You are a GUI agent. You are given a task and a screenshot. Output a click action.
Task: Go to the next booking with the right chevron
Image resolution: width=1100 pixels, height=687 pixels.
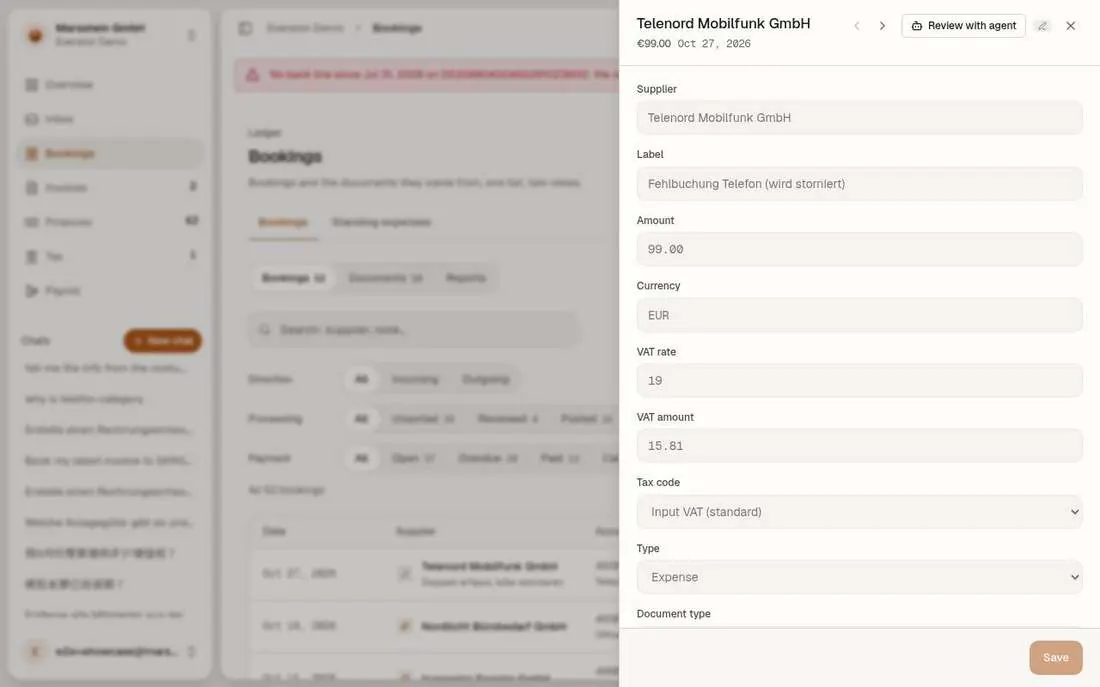pyautogui.click(x=882, y=26)
